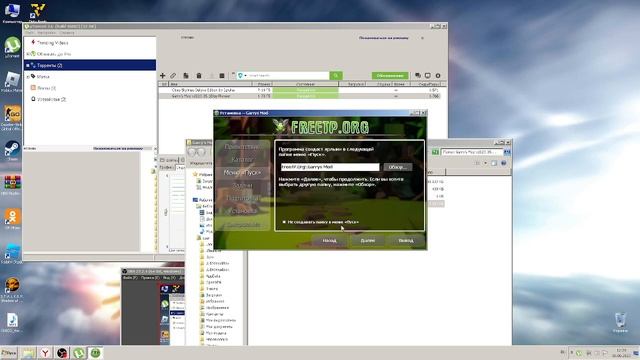Click the remote monitor icon in uTorrent toolbar

427,76
